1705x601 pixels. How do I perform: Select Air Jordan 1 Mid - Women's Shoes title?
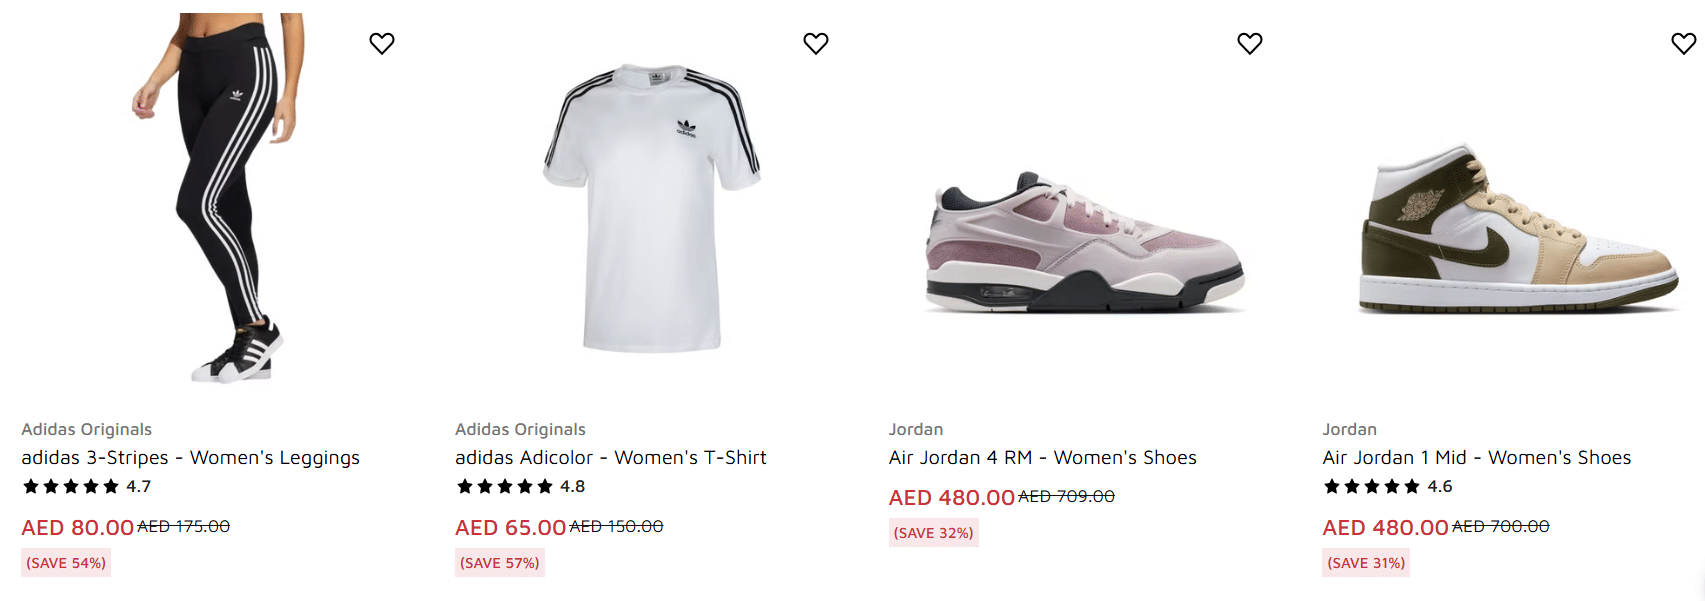(1476, 458)
